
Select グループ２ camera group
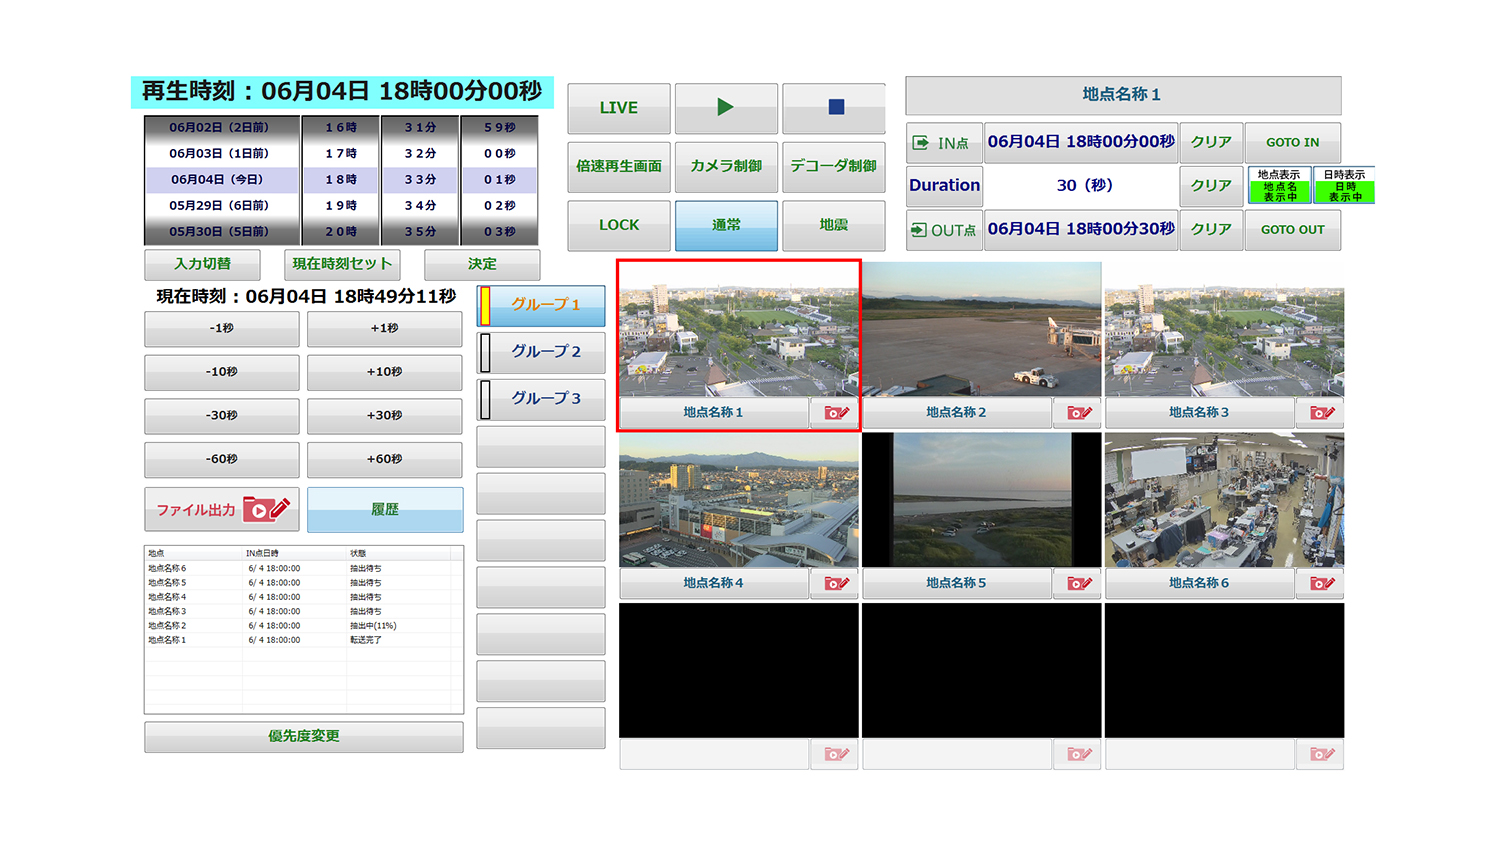pos(541,352)
